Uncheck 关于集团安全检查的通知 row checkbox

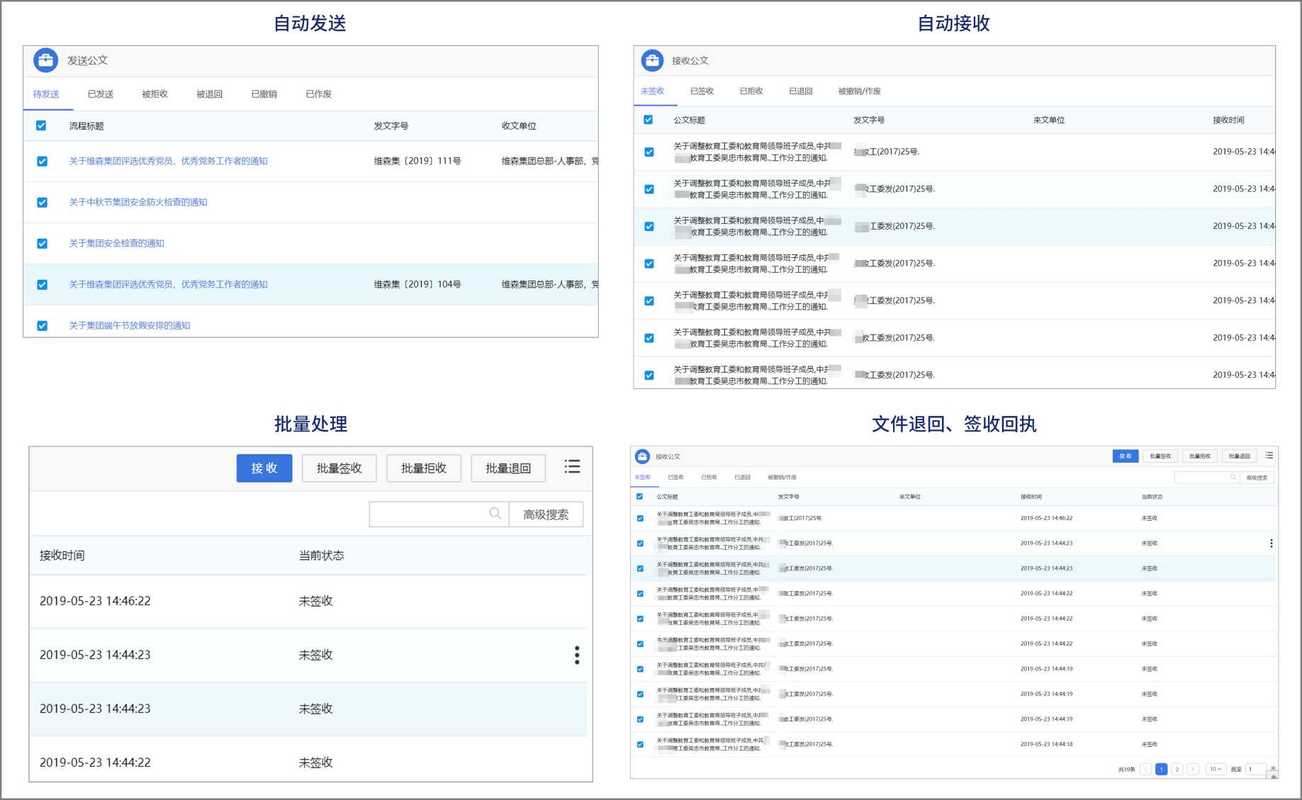point(42,244)
